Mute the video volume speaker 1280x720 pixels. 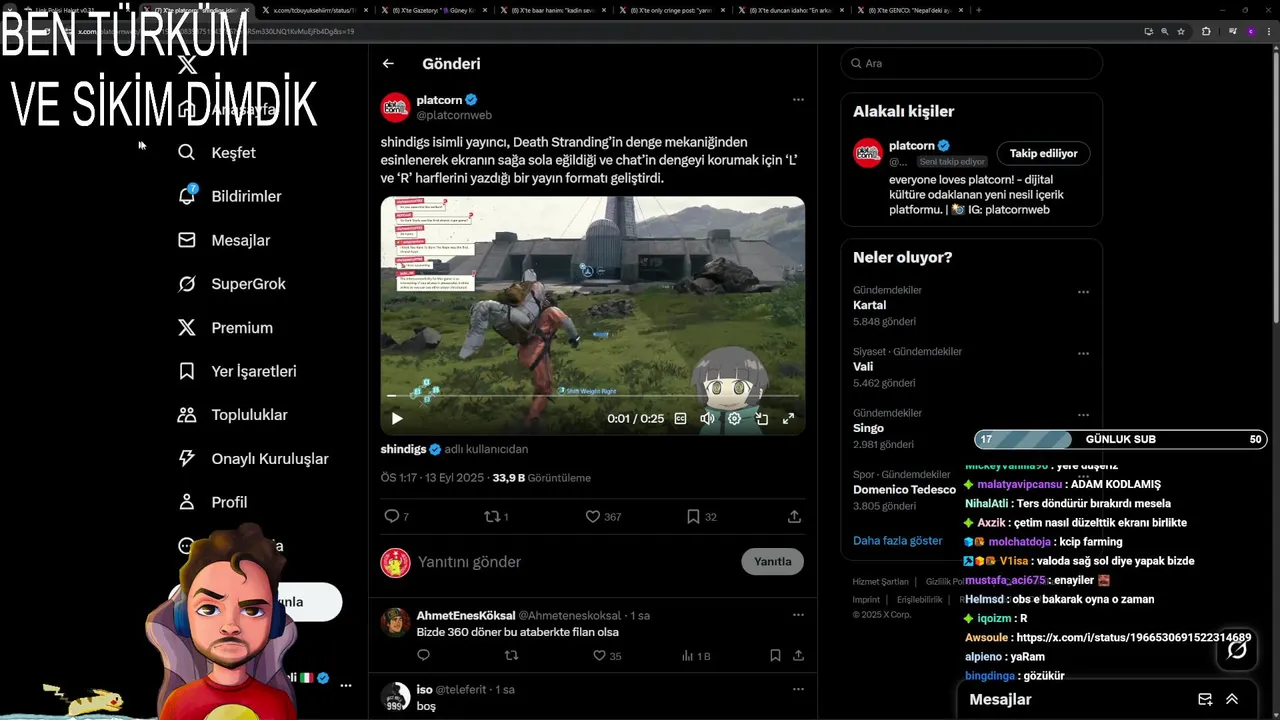(707, 419)
